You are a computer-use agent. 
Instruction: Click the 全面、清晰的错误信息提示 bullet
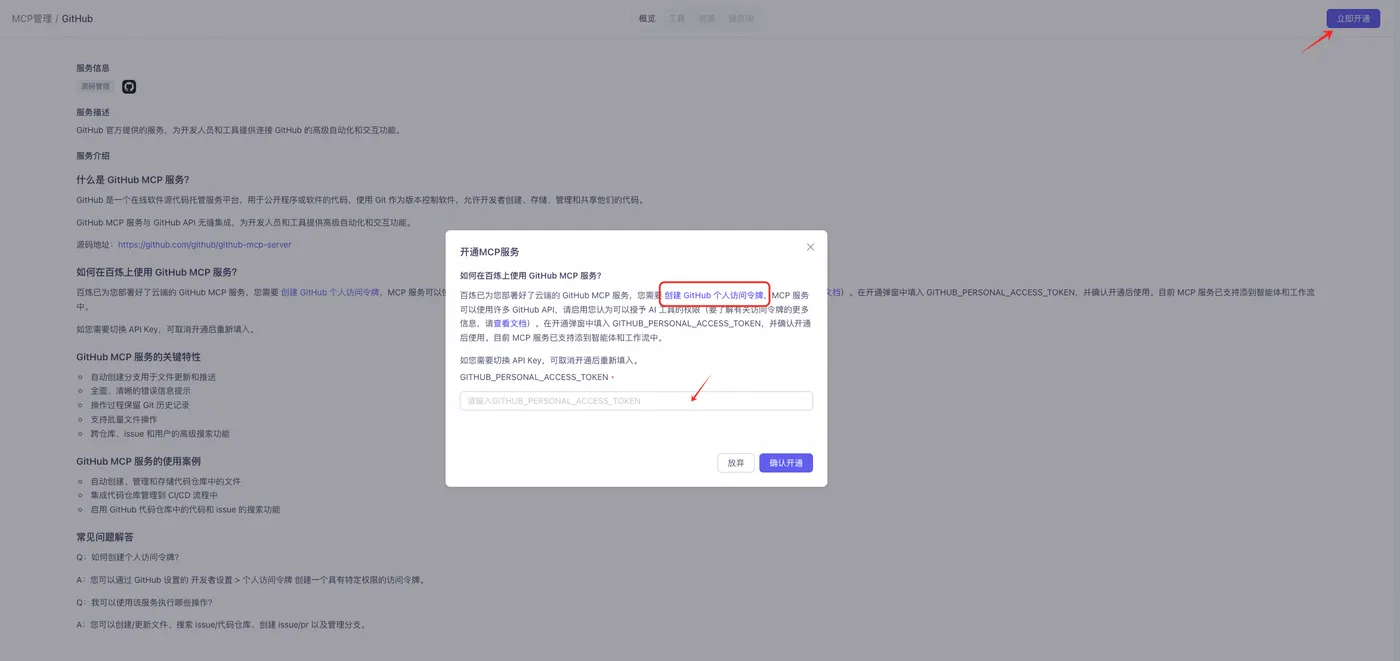(140, 392)
